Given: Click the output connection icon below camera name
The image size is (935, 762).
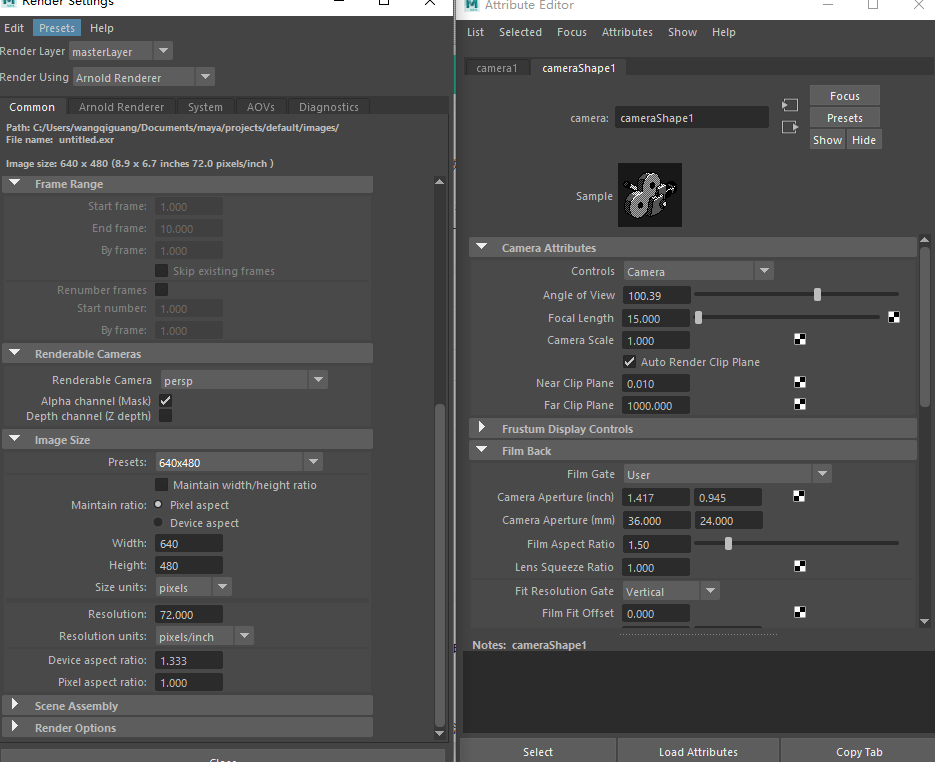Looking at the screenshot, I should tap(790, 127).
